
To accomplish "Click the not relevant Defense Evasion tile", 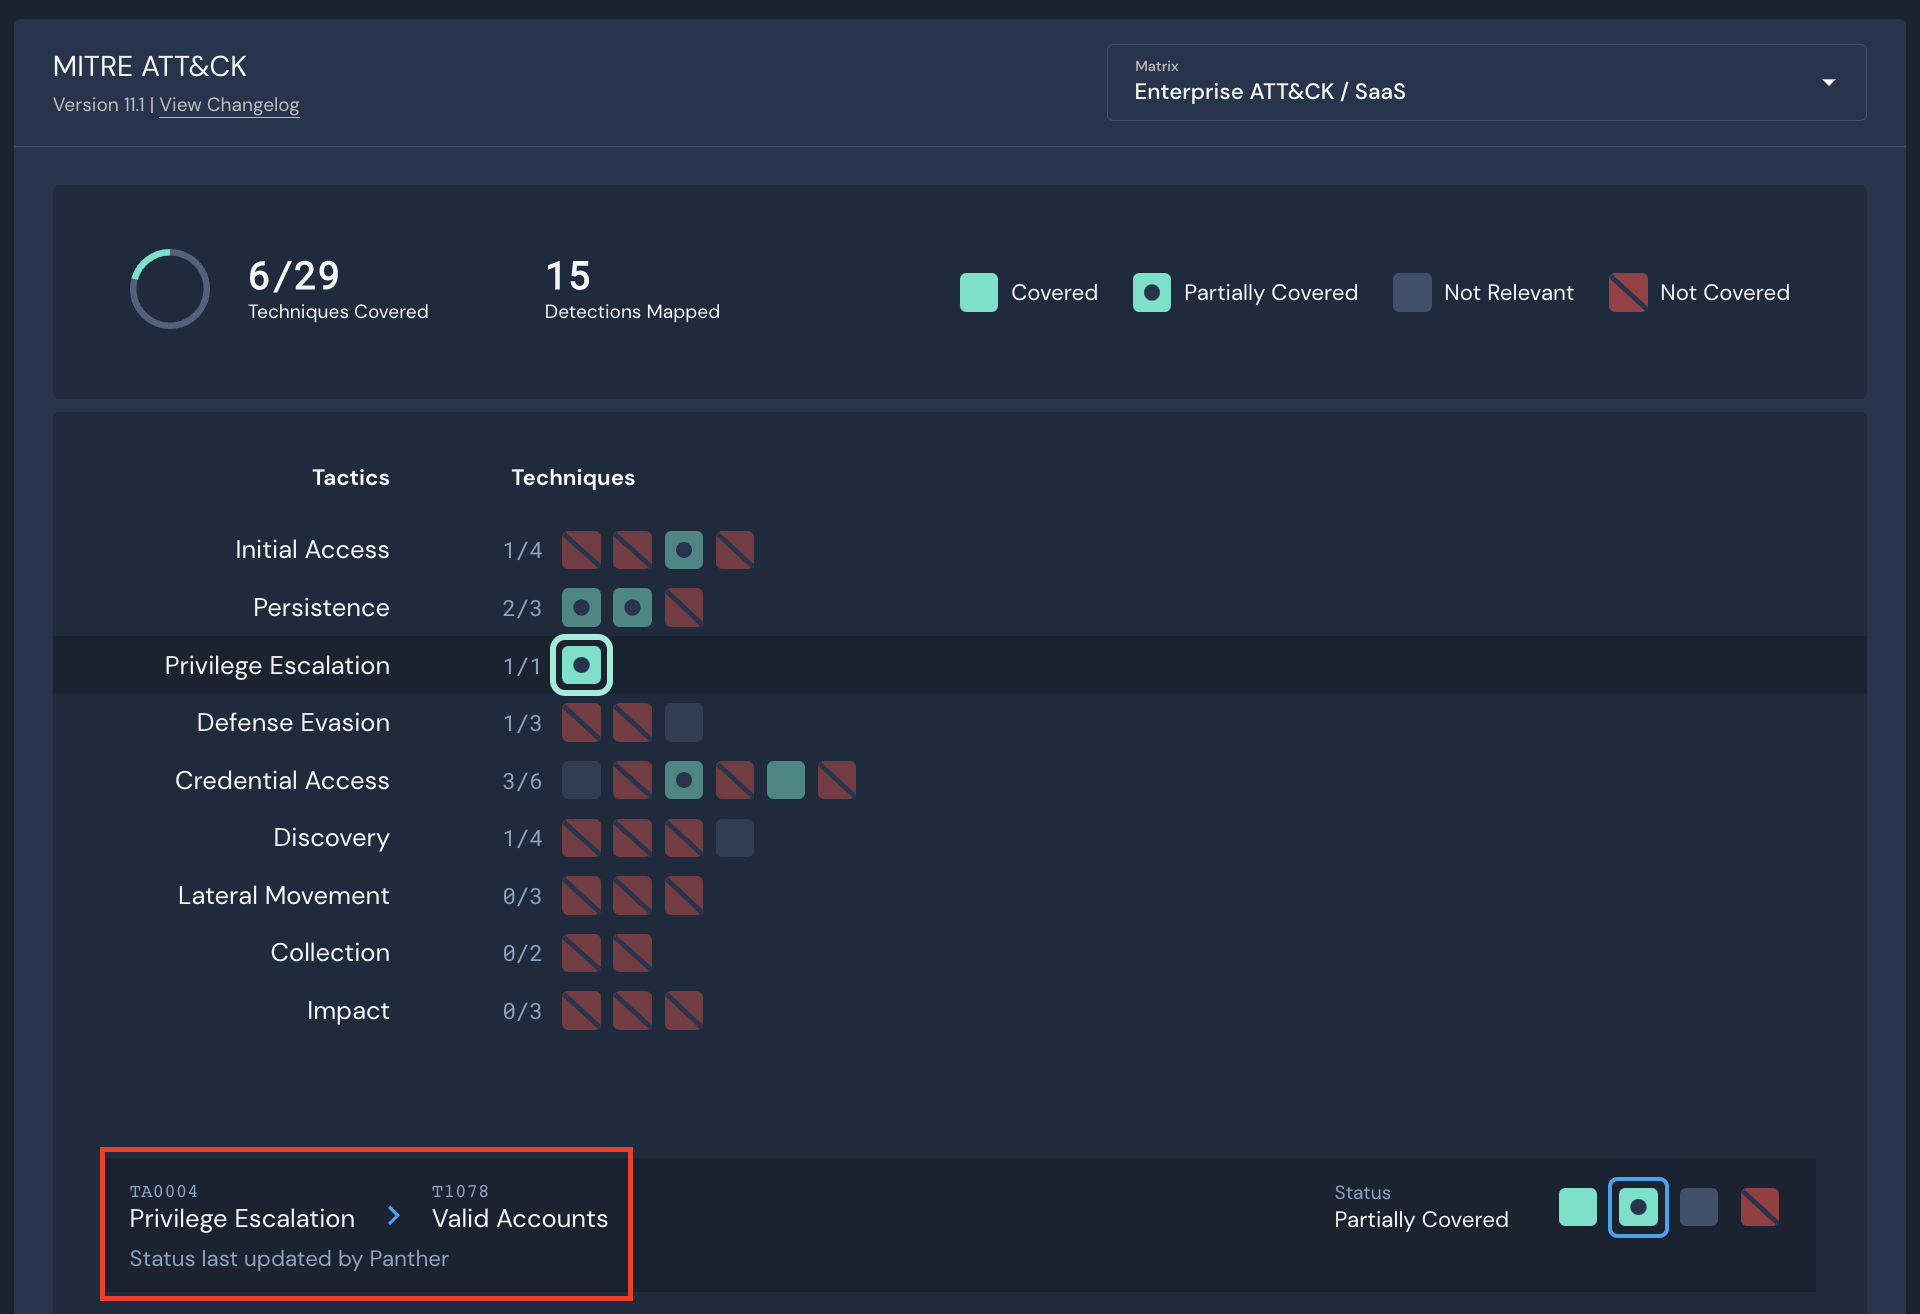I will point(683,722).
